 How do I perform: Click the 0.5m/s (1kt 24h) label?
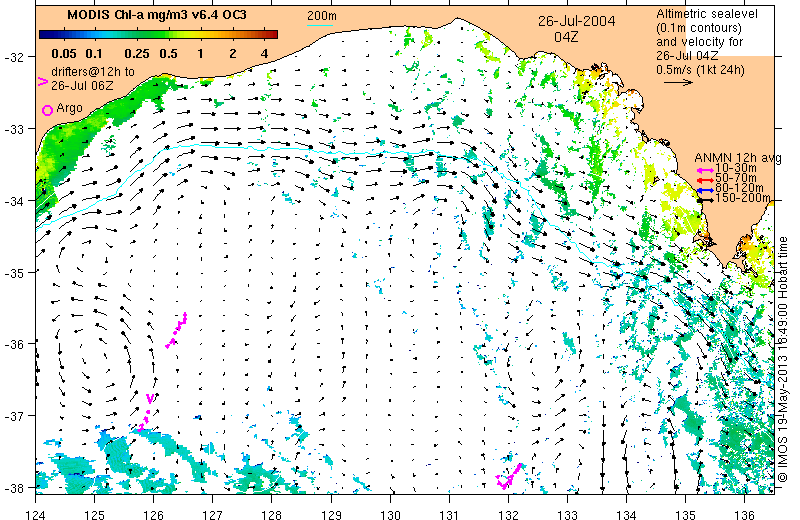click(701, 70)
